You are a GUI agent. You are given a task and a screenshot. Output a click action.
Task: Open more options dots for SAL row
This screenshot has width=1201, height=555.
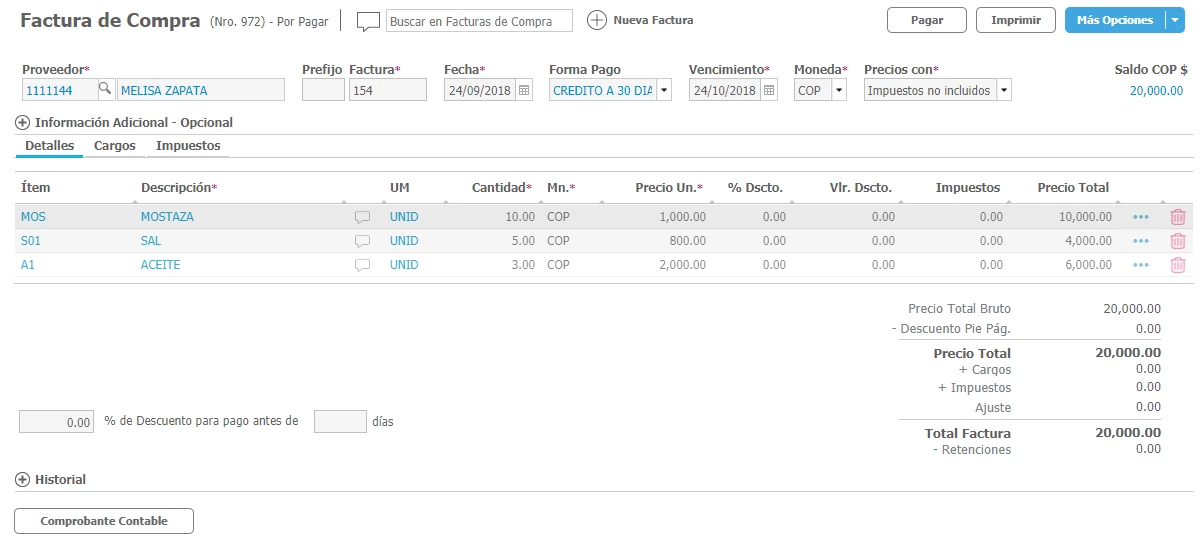pyautogui.click(x=1141, y=241)
